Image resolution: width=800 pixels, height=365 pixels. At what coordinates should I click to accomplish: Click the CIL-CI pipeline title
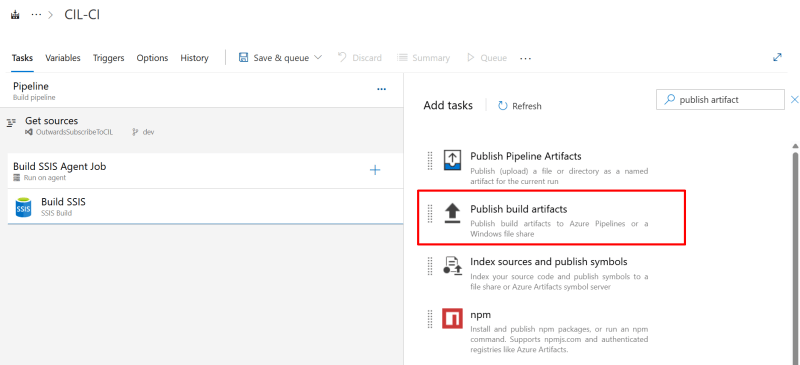82,15
